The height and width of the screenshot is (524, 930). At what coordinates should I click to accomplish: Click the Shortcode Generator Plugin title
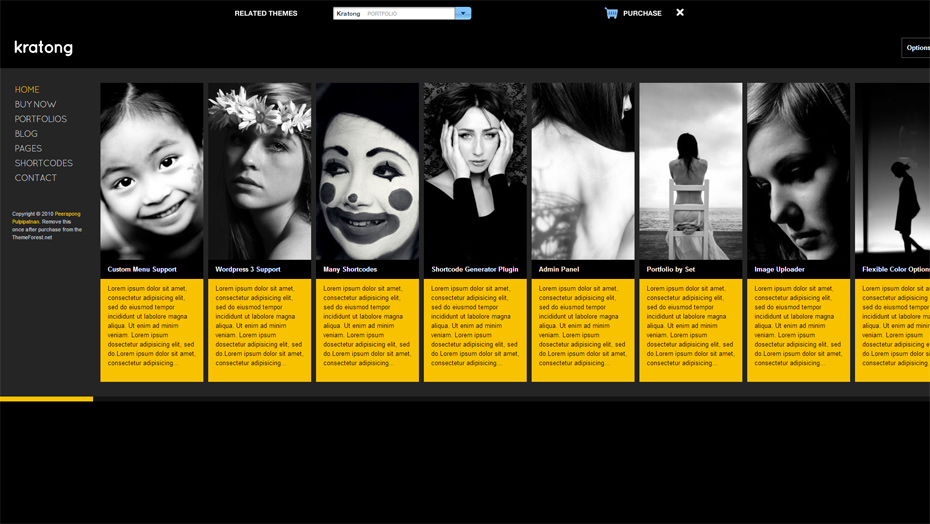(x=474, y=269)
